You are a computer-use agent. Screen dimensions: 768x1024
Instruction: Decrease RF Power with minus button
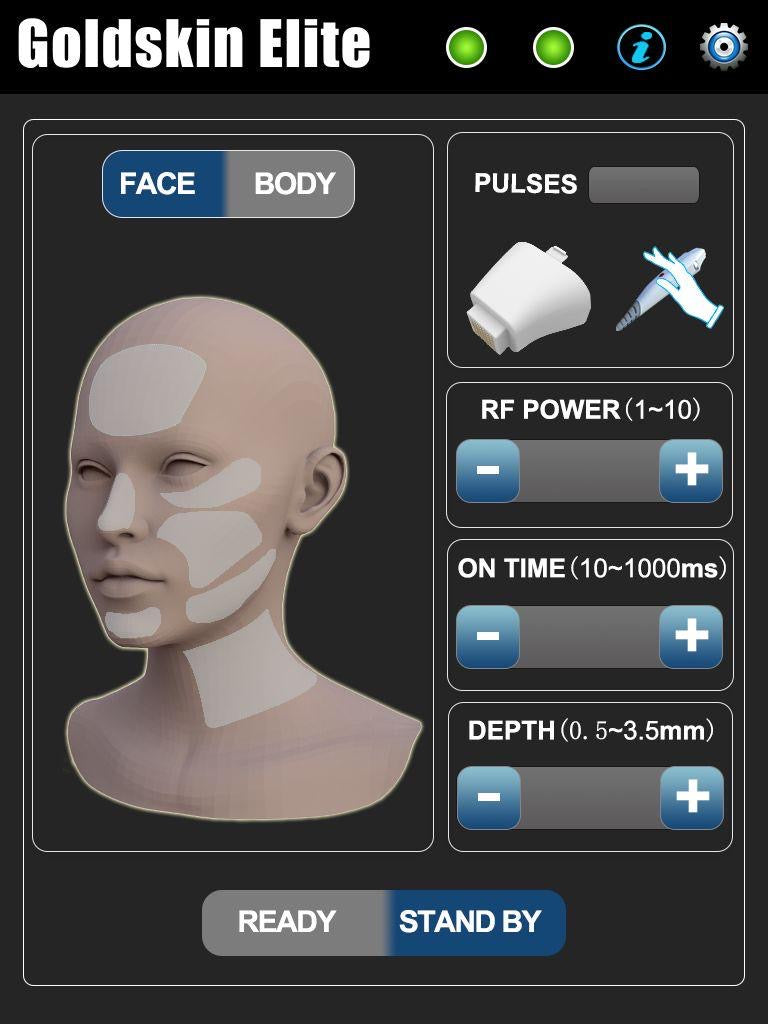(x=488, y=470)
